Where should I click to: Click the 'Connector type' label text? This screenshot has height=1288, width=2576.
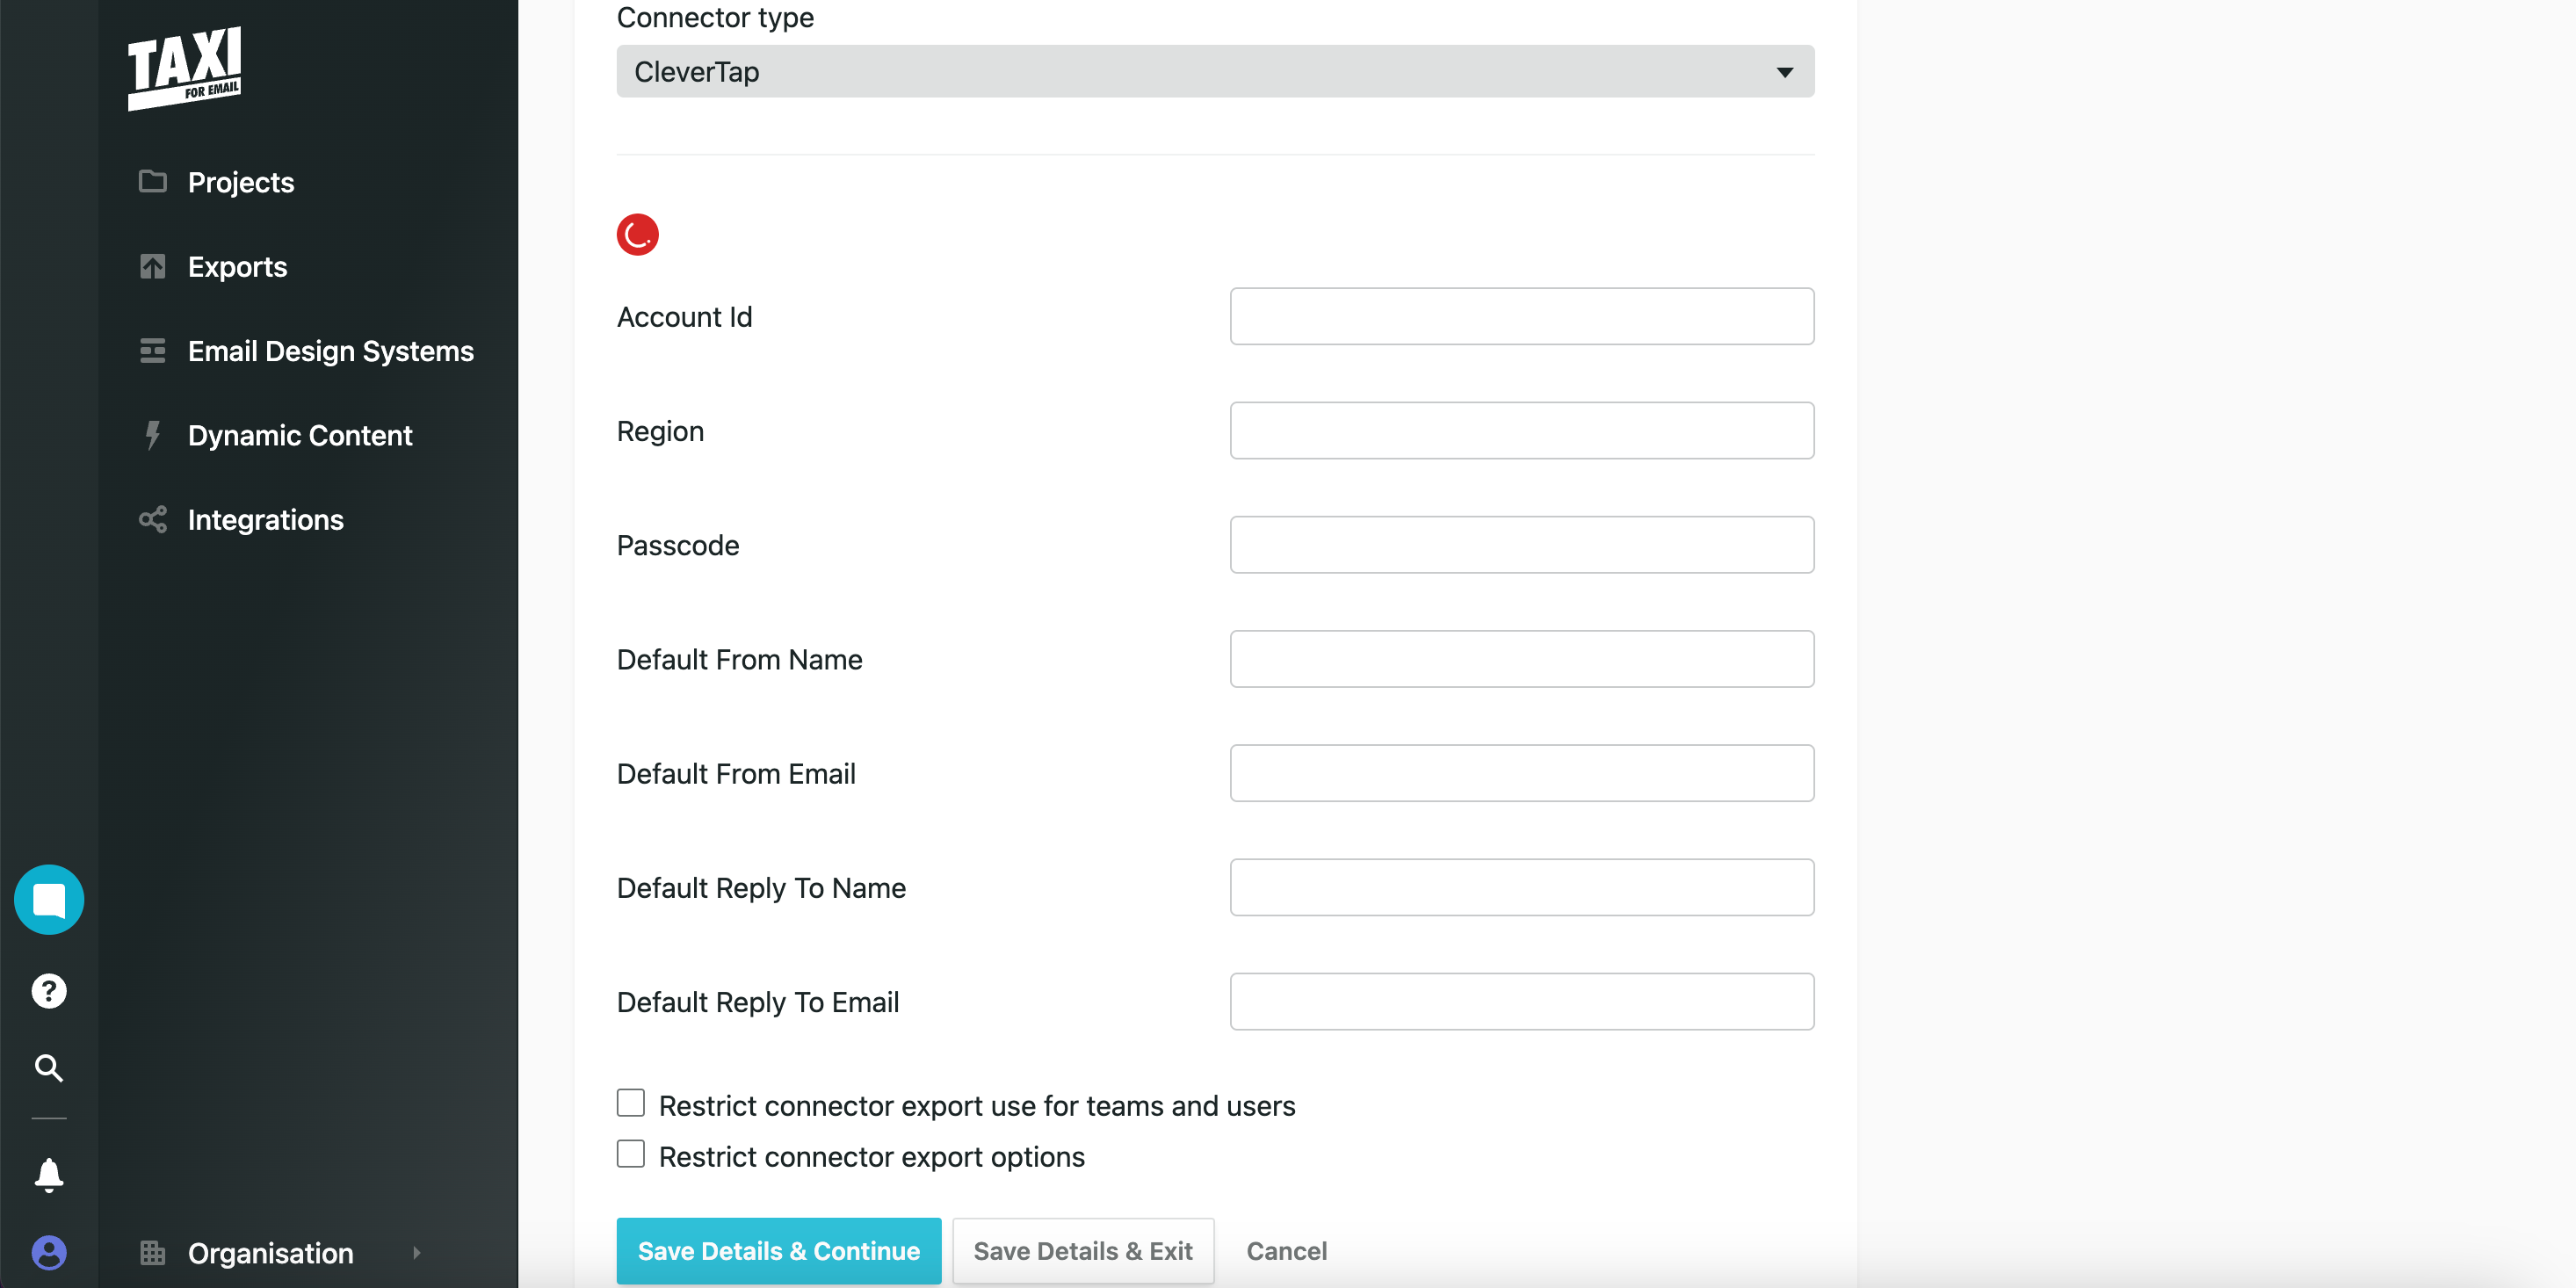[x=715, y=17]
